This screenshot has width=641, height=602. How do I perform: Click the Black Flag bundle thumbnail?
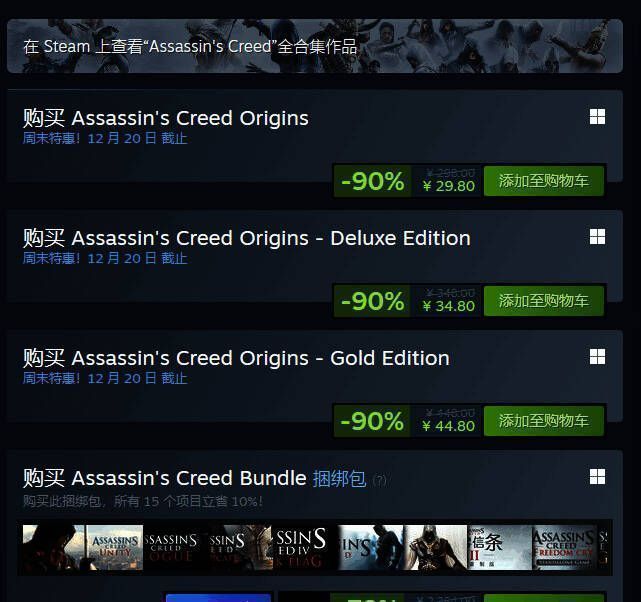304,547
